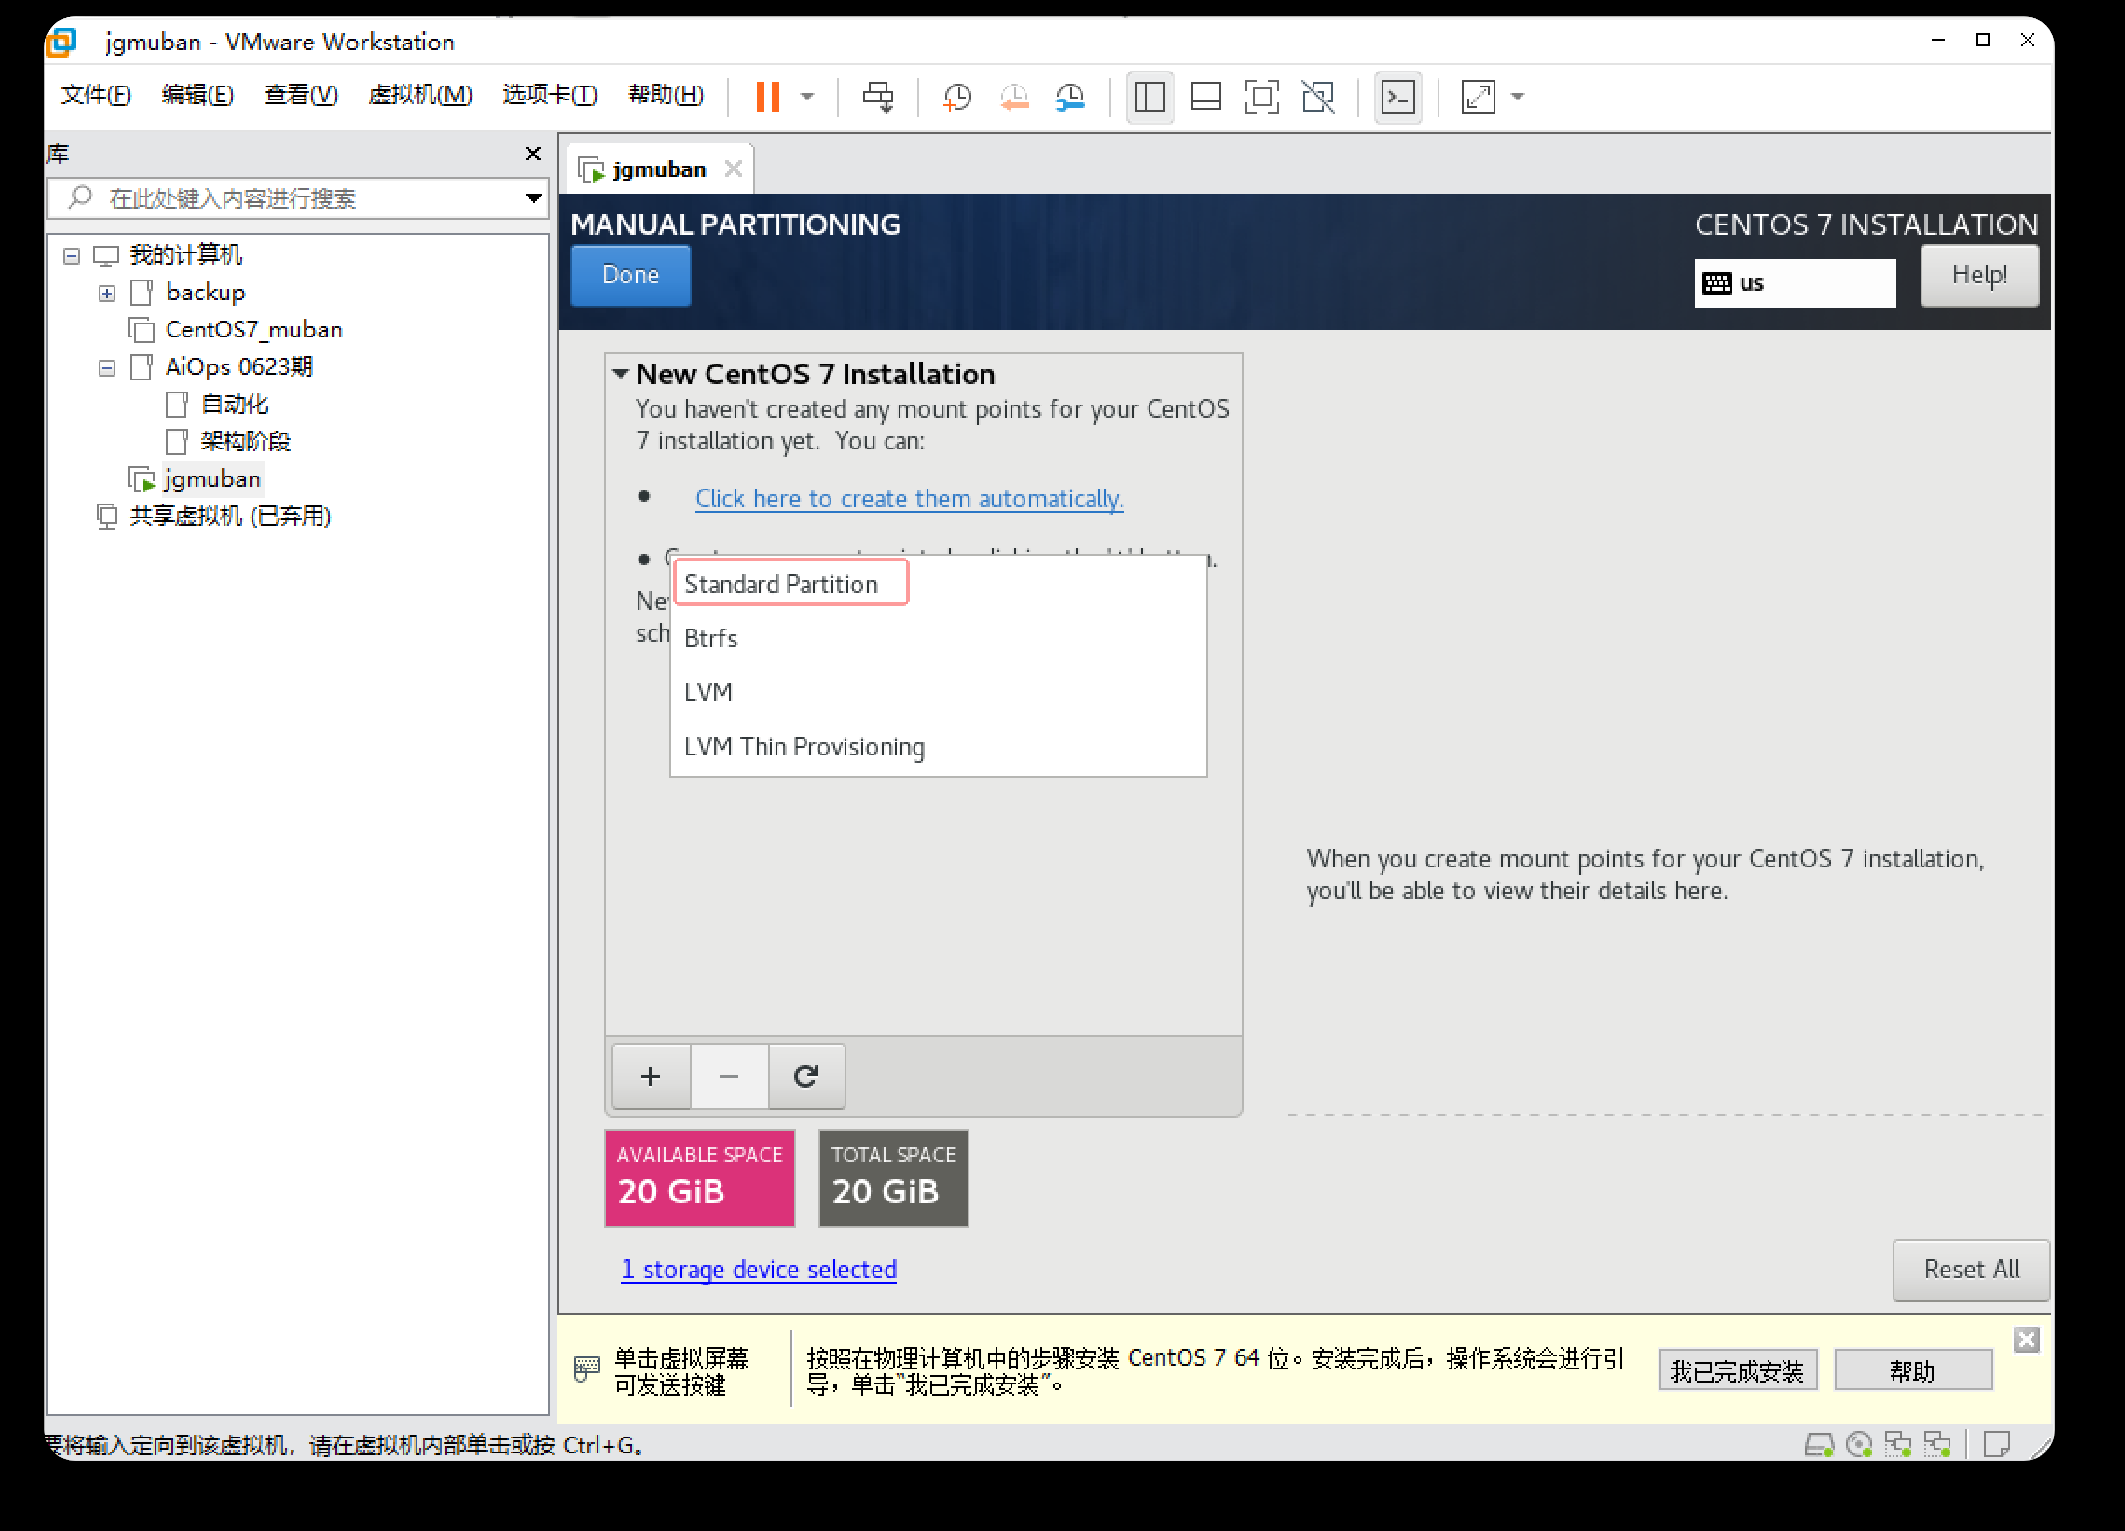Click the Reset All button
This screenshot has width=2125, height=1531.
pos(1971,1270)
